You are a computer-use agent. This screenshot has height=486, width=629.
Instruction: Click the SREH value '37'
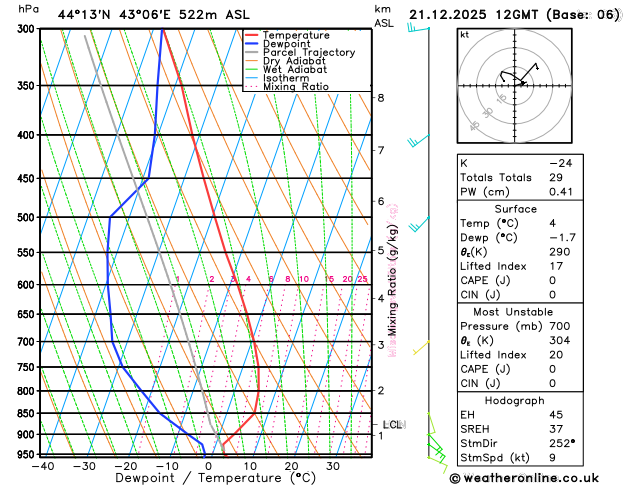[x=556, y=429]
